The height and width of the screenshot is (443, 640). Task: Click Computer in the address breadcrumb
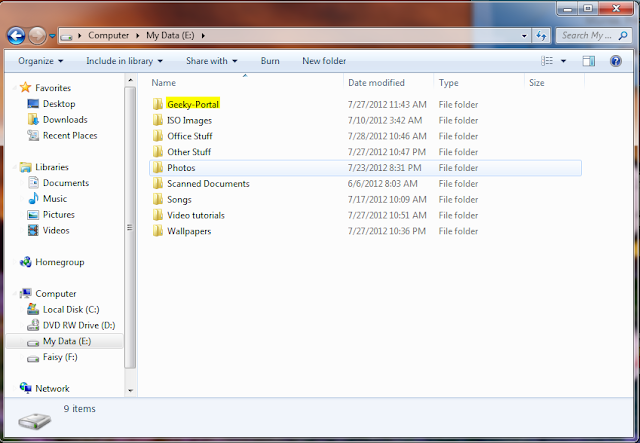[x=108, y=36]
